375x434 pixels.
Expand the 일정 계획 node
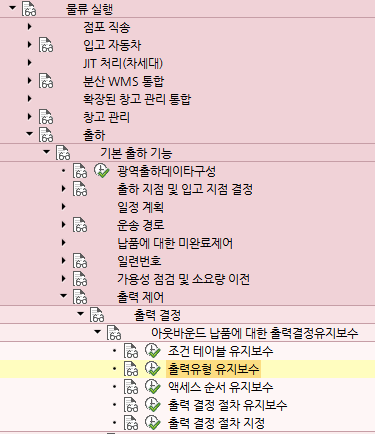click(x=64, y=206)
